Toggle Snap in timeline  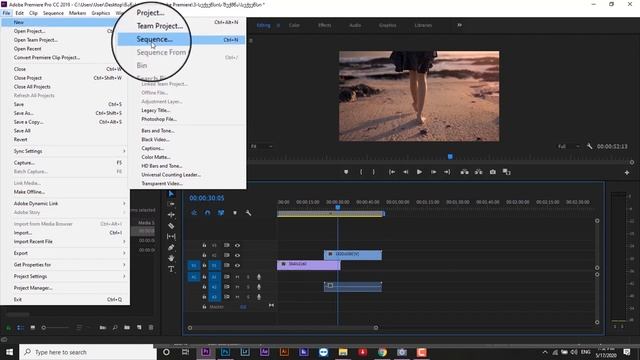click(207, 213)
